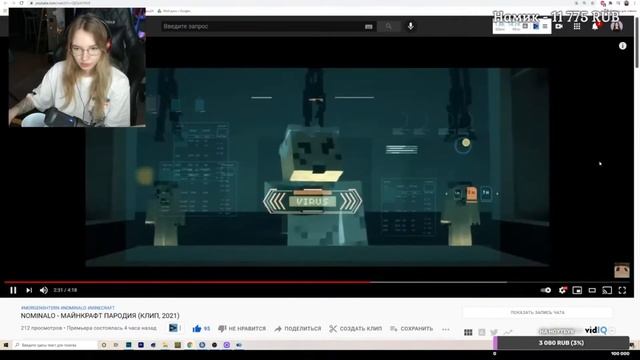Pause the YouTube video

[x=13, y=290]
